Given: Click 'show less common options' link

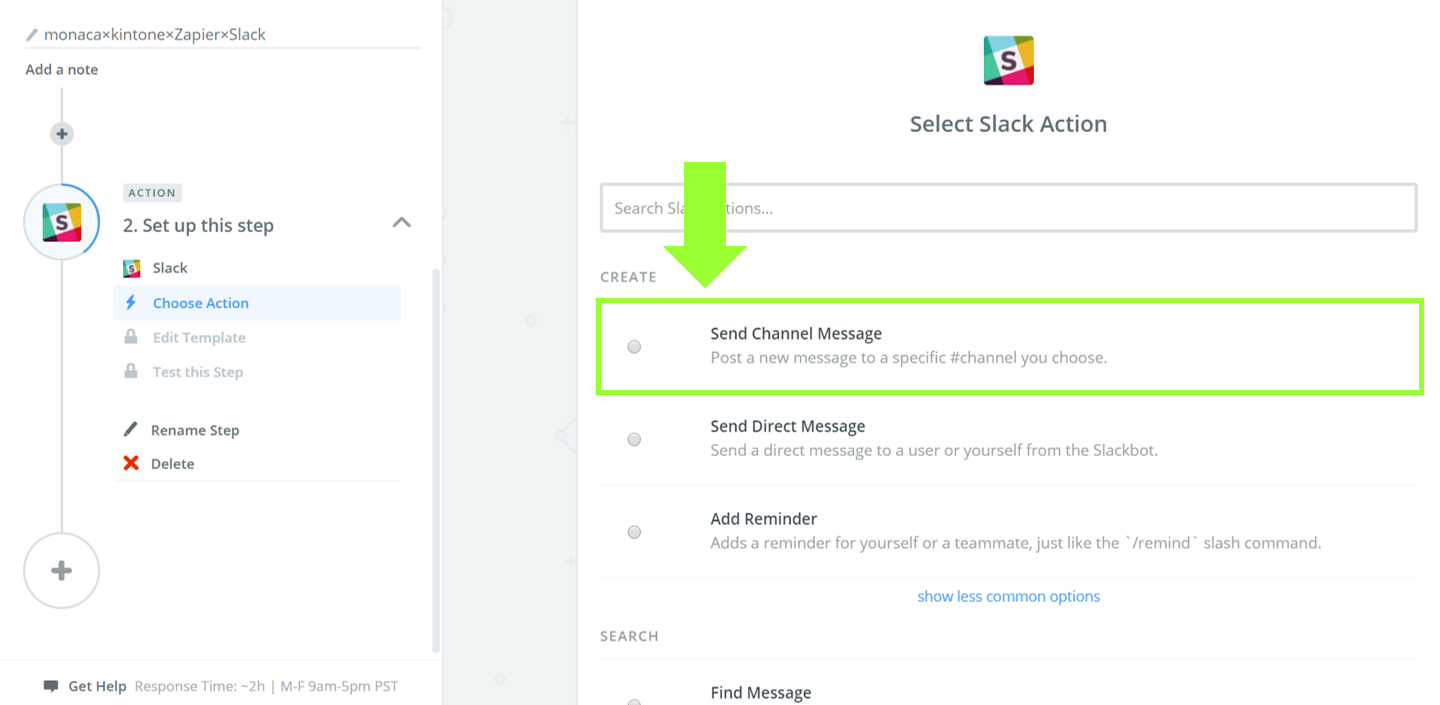Looking at the screenshot, I should [1008, 596].
